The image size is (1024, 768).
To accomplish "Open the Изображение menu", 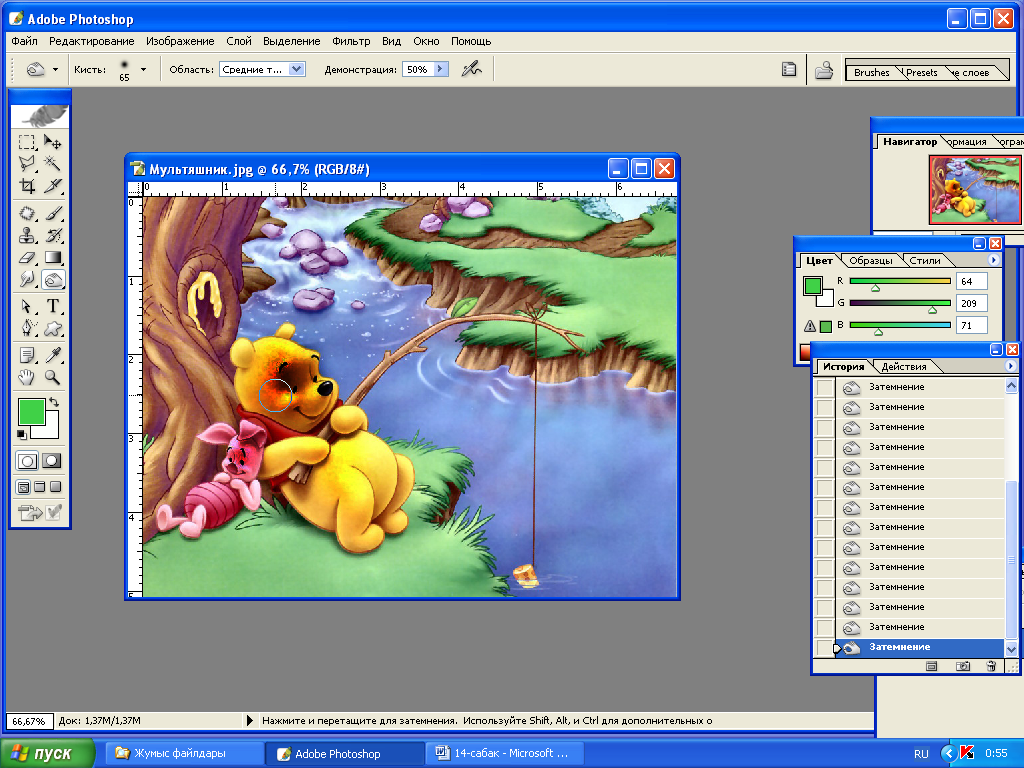I will point(180,41).
